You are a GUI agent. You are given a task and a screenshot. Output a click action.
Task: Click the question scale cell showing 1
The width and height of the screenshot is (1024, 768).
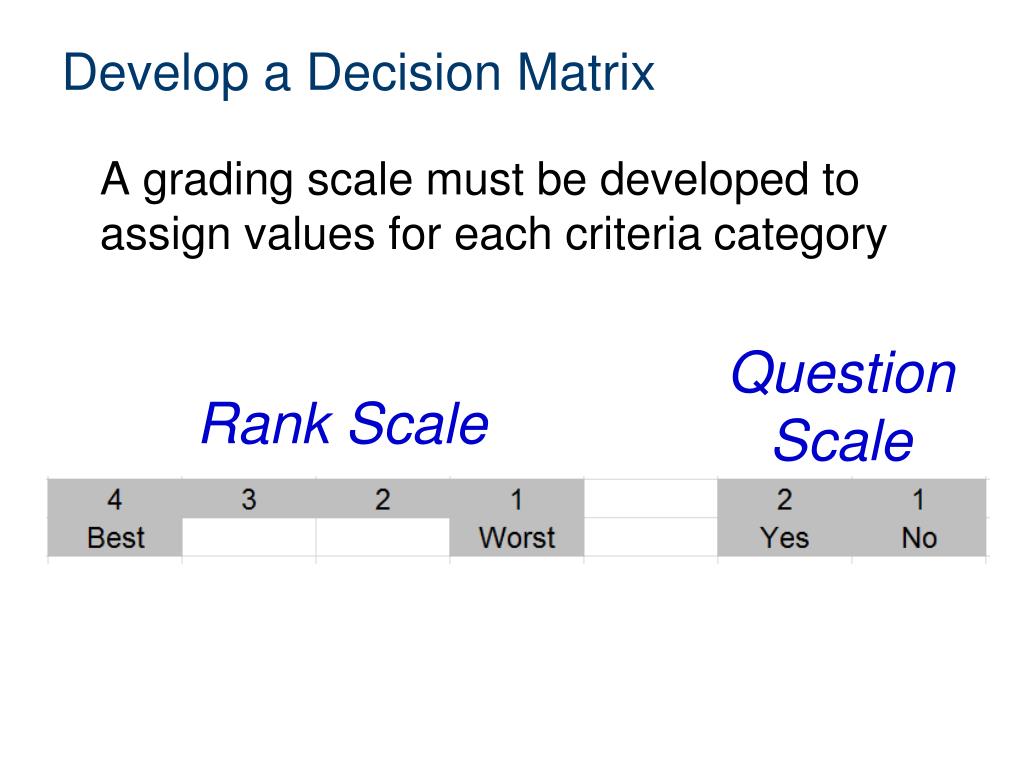[x=918, y=499]
